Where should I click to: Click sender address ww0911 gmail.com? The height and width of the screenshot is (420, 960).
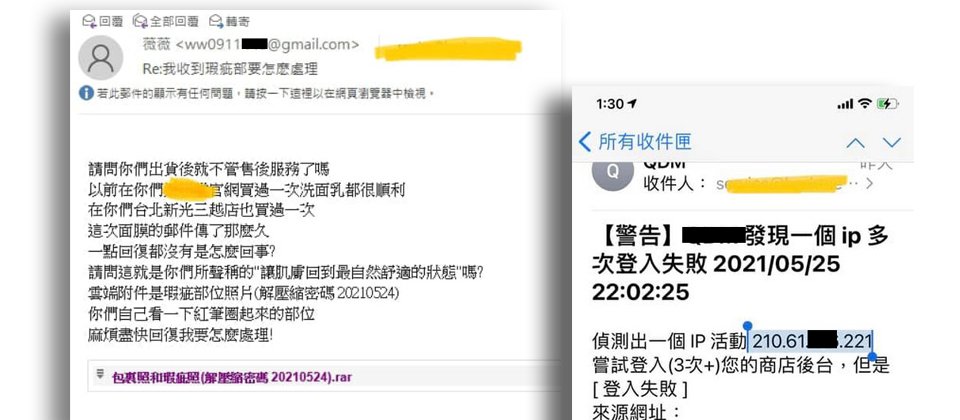251,45
